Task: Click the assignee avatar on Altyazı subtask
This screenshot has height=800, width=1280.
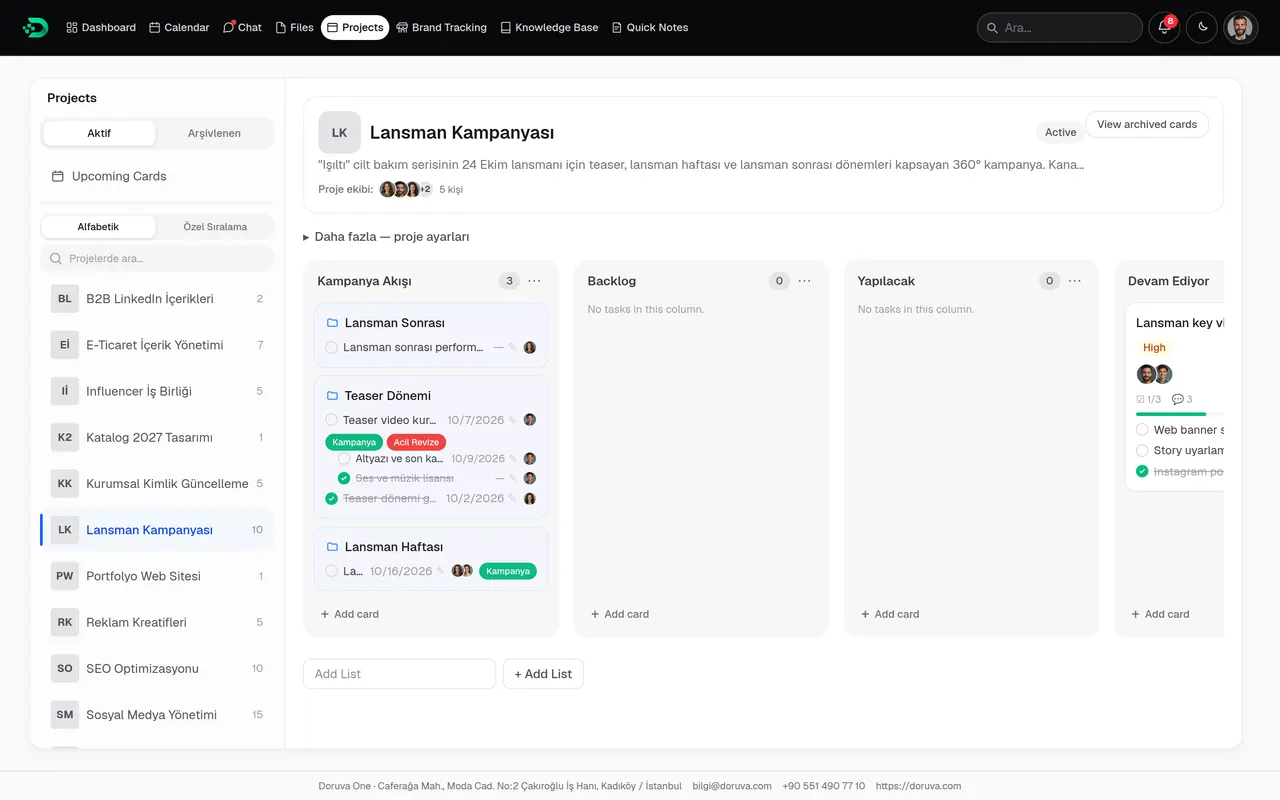Action: click(x=530, y=459)
